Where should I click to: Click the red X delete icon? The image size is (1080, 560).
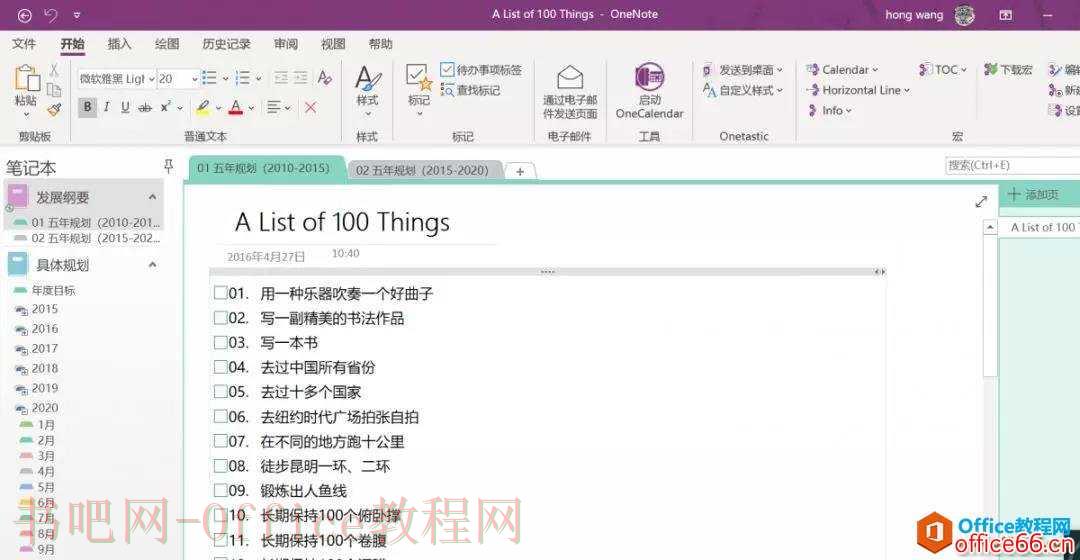click(311, 107)
